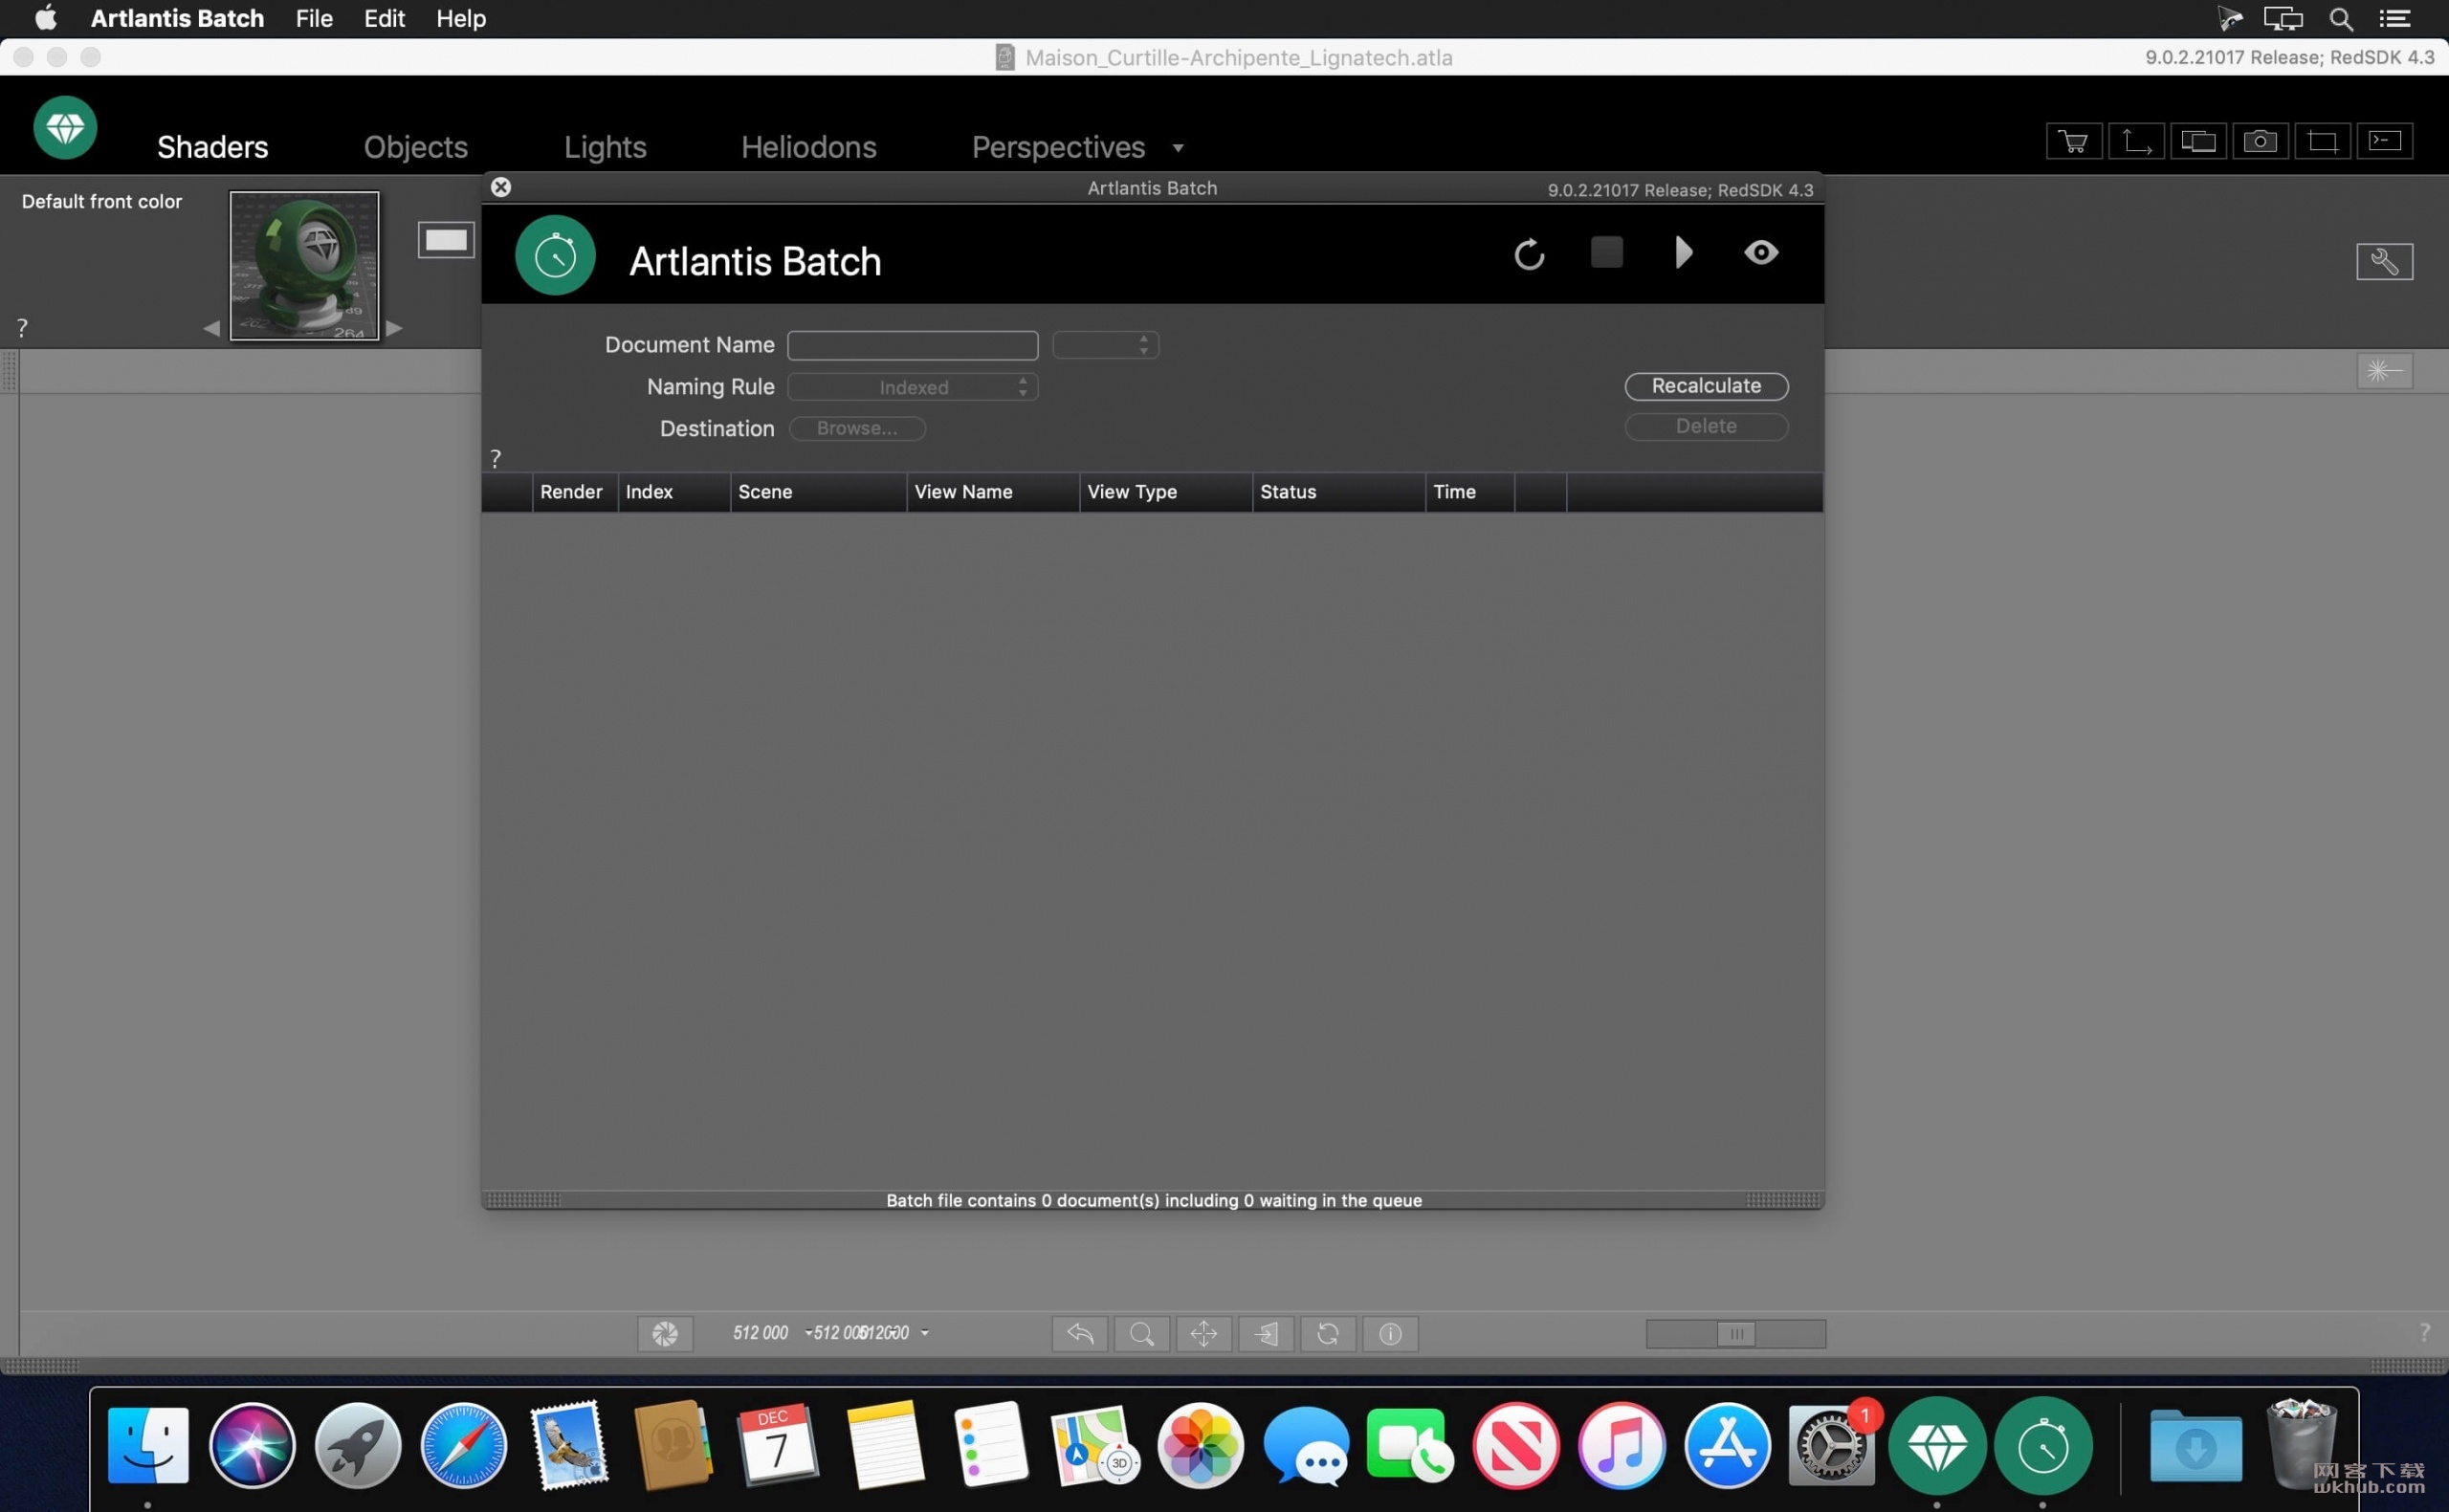Click the overlapping windows icon in main toolbar
The image size is (2449, 1512).
[x=2198, y=141]
